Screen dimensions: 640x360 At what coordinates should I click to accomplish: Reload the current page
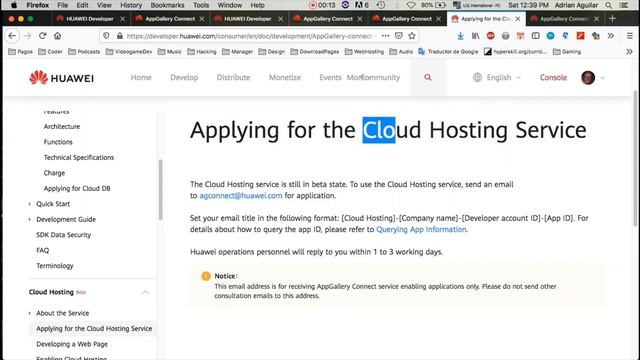(x=42, y=36)
